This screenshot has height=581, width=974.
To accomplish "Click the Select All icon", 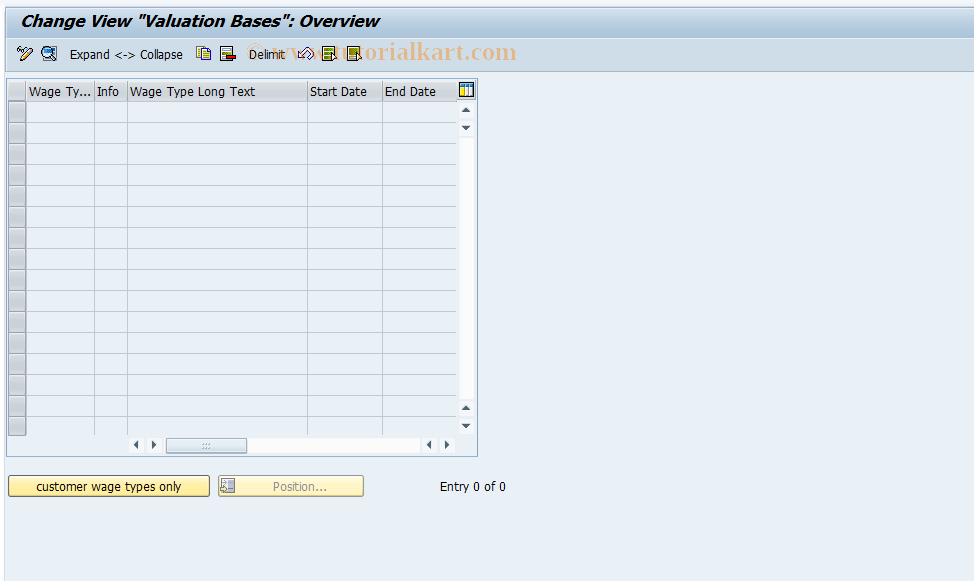I will click(x=329, y=54).
